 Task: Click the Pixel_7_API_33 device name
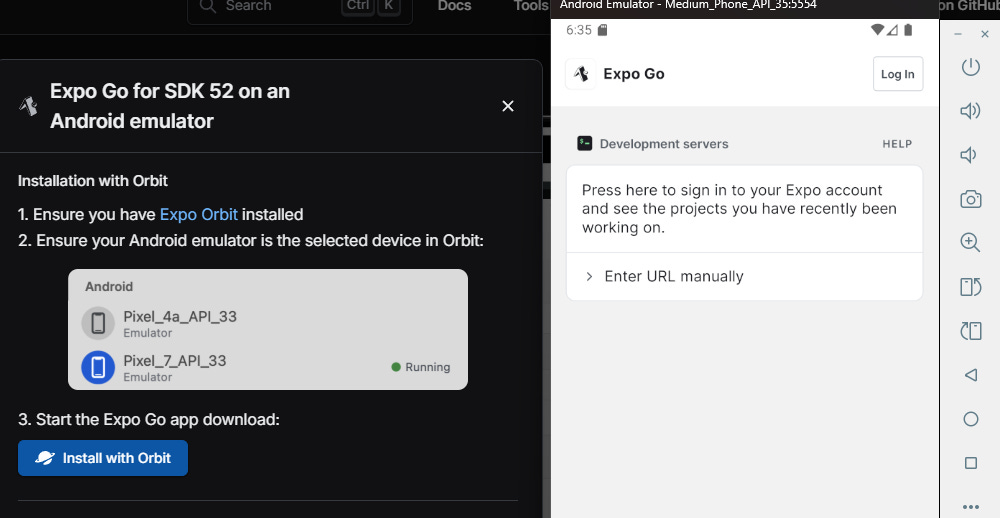pyautogui.click(x=175, y=360)
